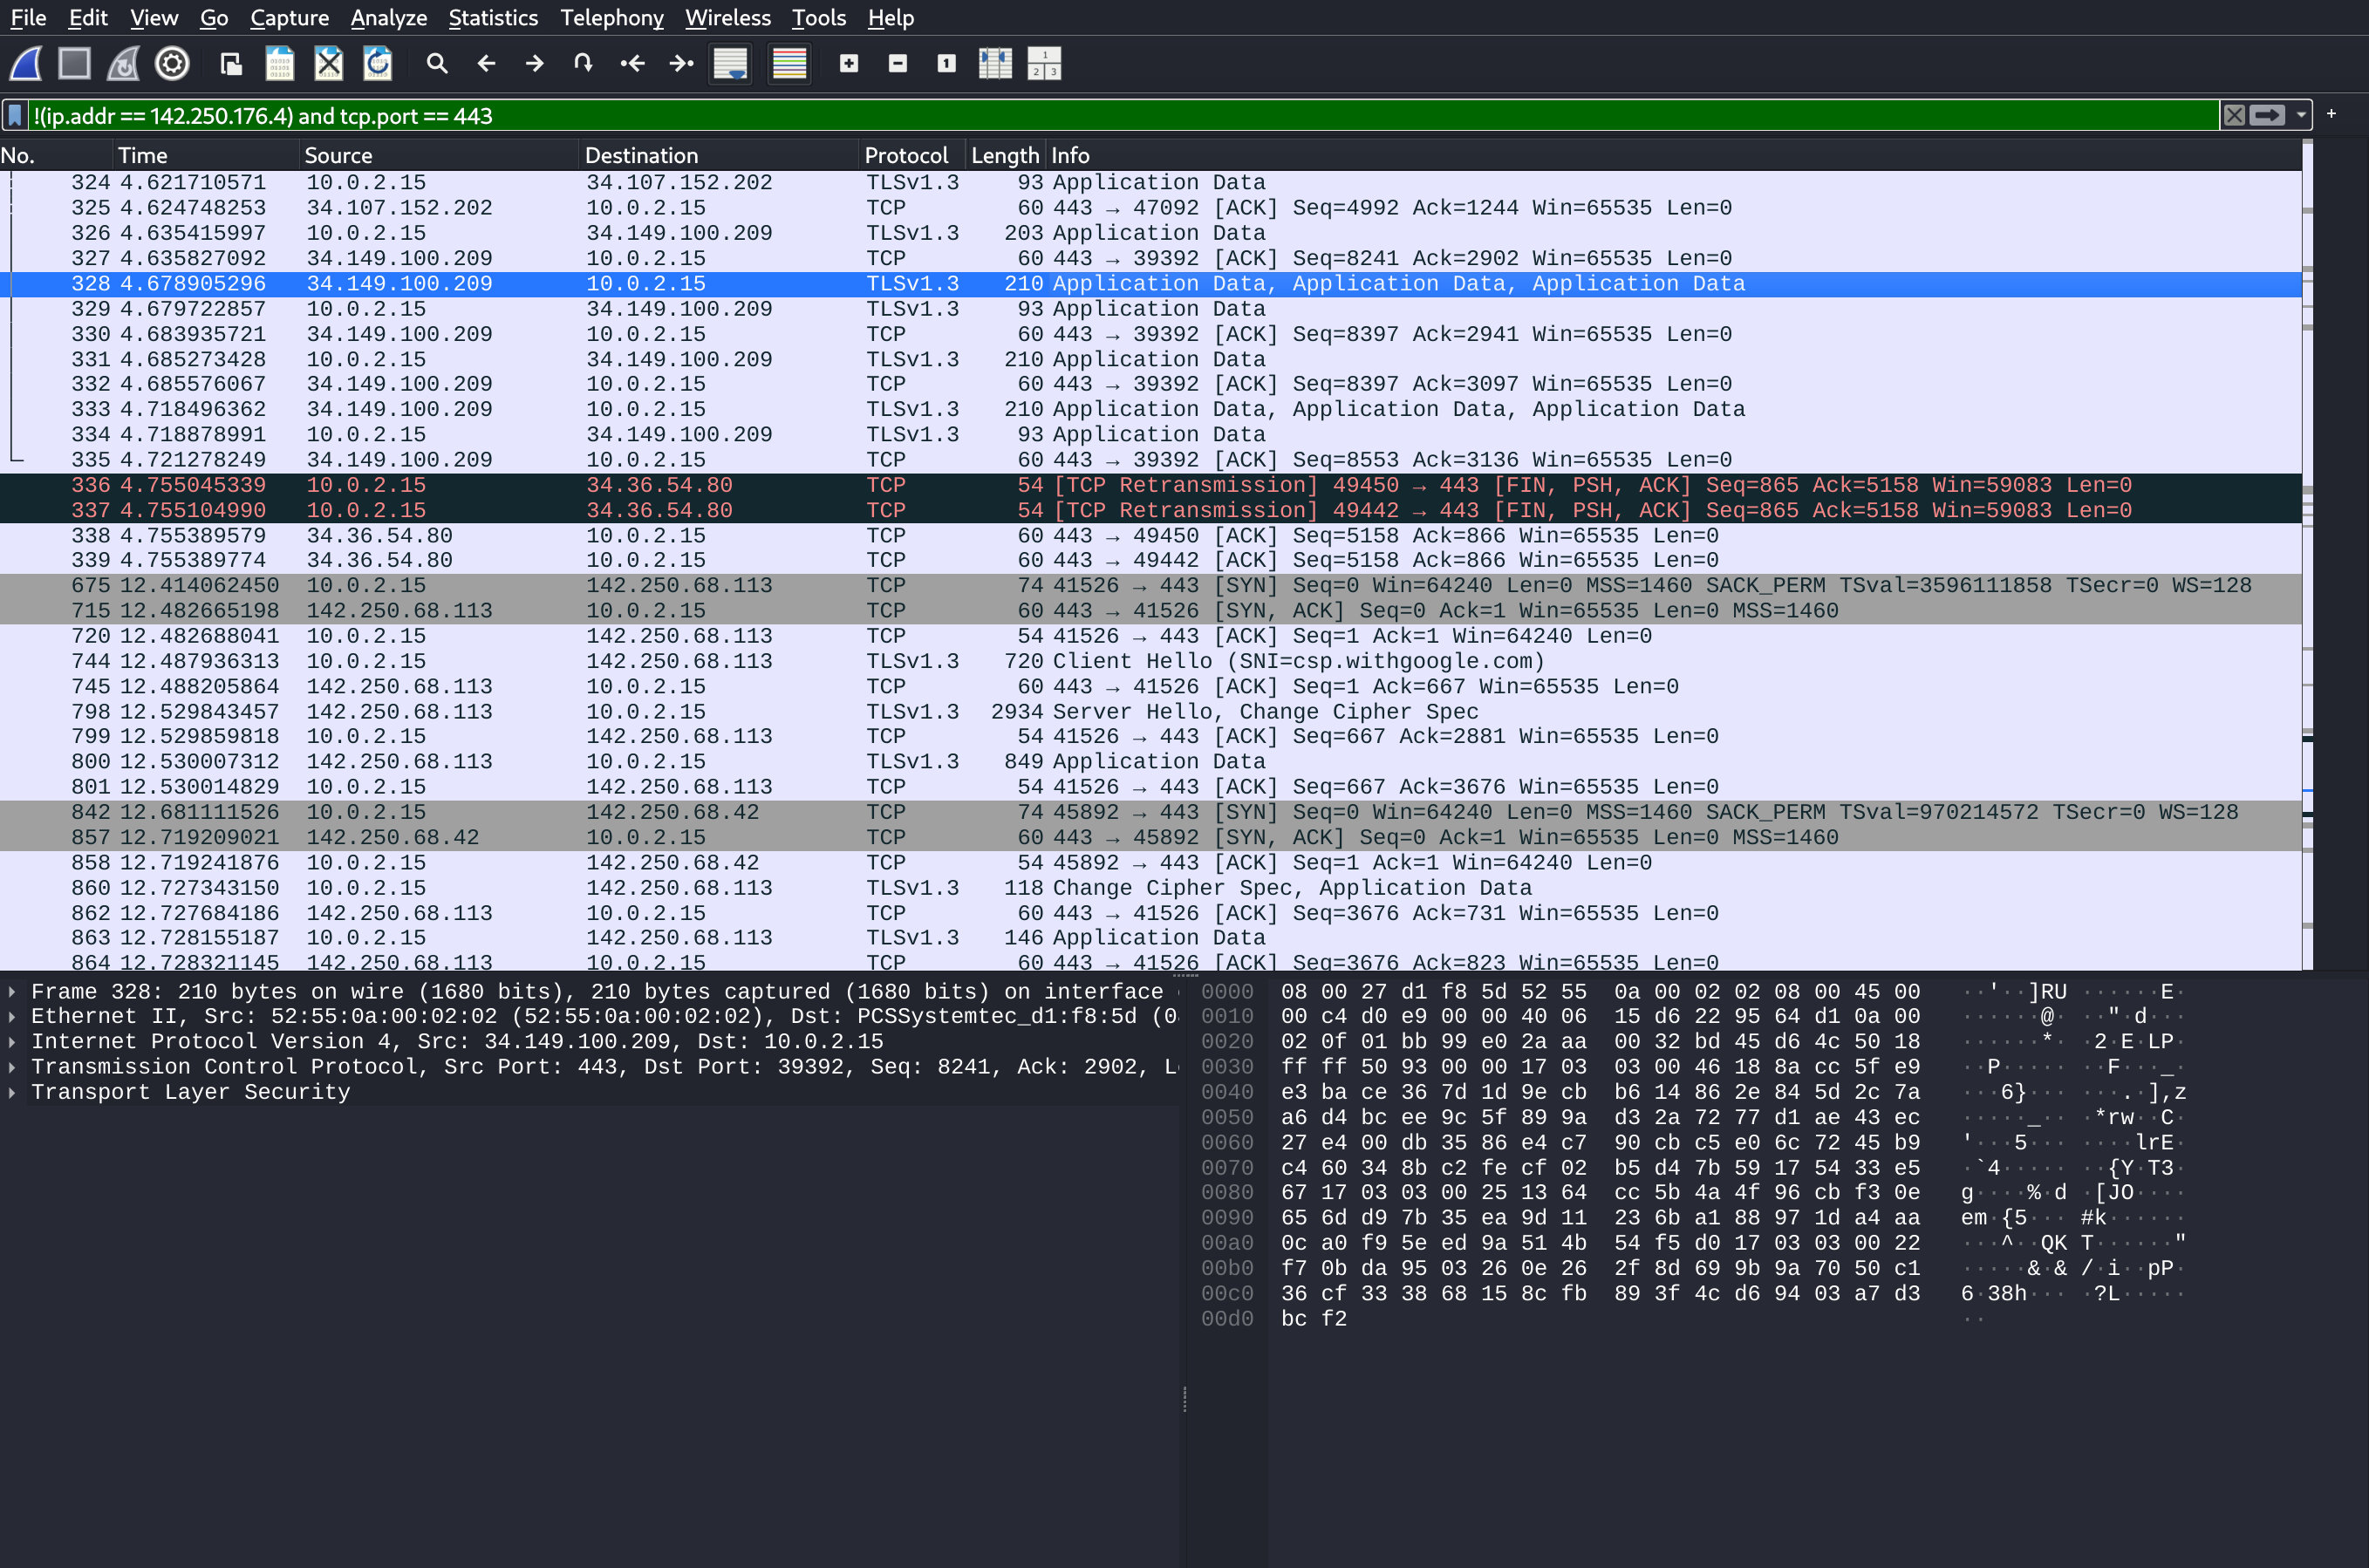Image resolution: width=2369 pixels, height=1568 pixels.
Task: Open the Tools menu
Action: [819, 18]
